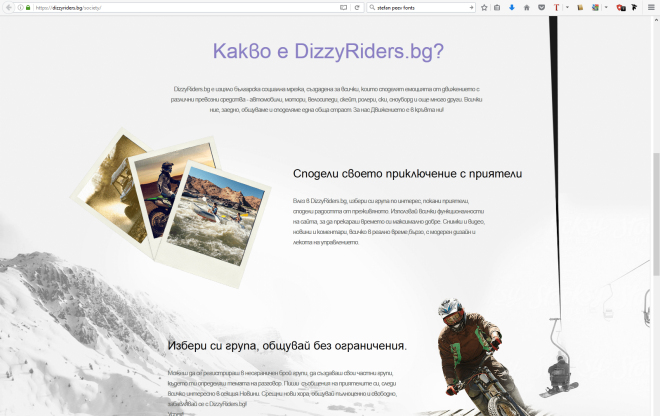The image size is (660, 416).
Task: Open the hamburger menu in Firefox
Action: click(x=651, y=7)
